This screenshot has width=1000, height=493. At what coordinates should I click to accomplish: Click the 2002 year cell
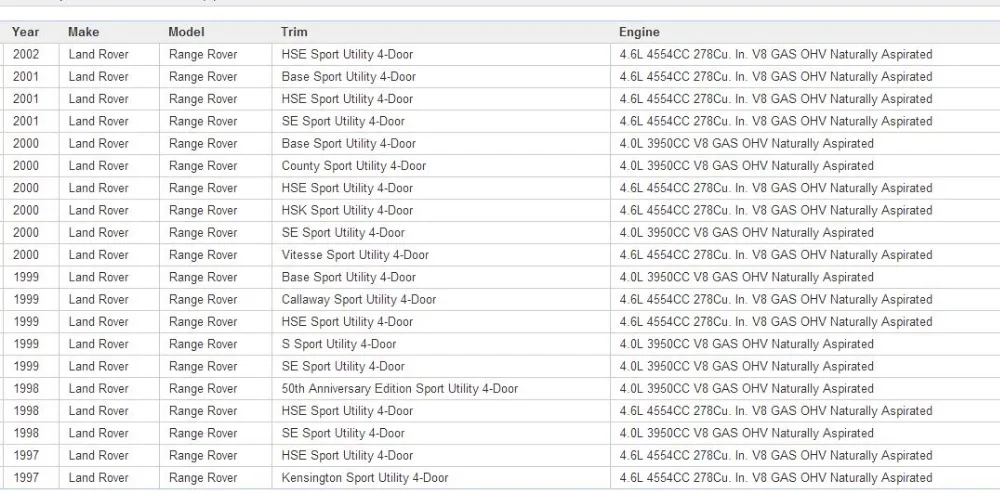coord(26,54)
